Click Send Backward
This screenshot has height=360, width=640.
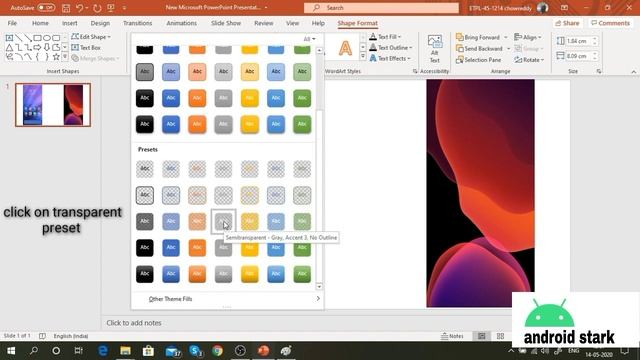click(479, 49)
